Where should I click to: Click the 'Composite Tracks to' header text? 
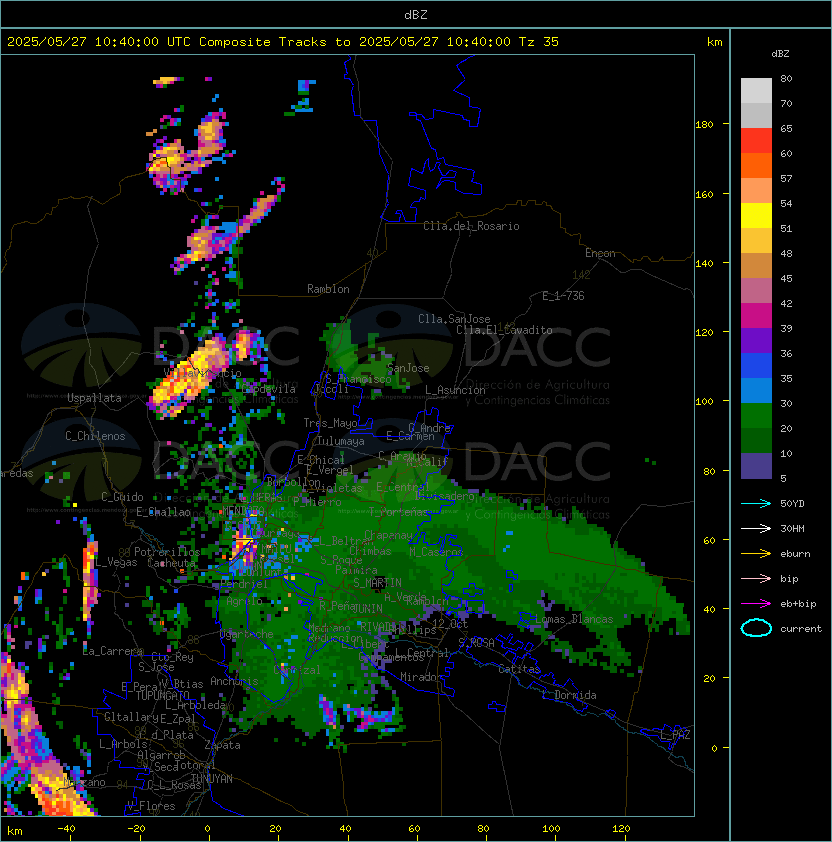[x=274, y=42]
